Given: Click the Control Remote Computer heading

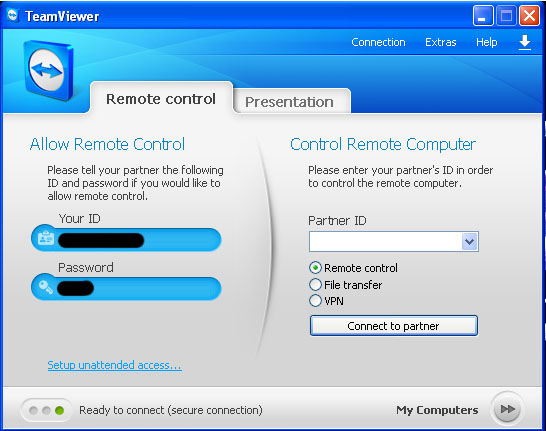Looking at the screenshot, I should click(383, 144).
